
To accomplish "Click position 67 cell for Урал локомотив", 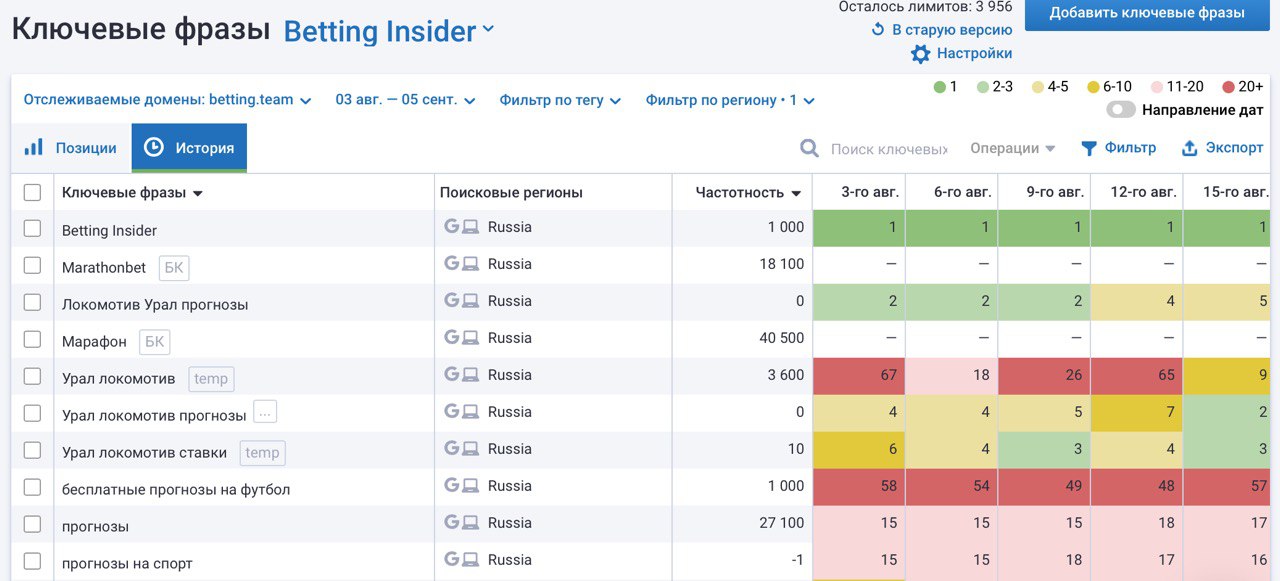I will (x=859, y=376).
